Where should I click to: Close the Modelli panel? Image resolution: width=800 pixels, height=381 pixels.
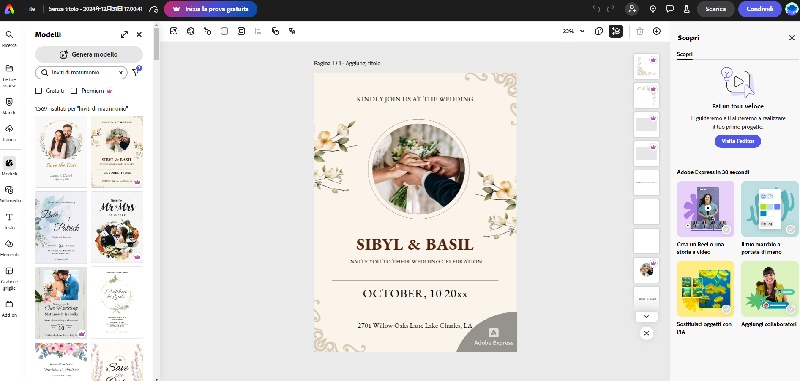pos(139,35)
